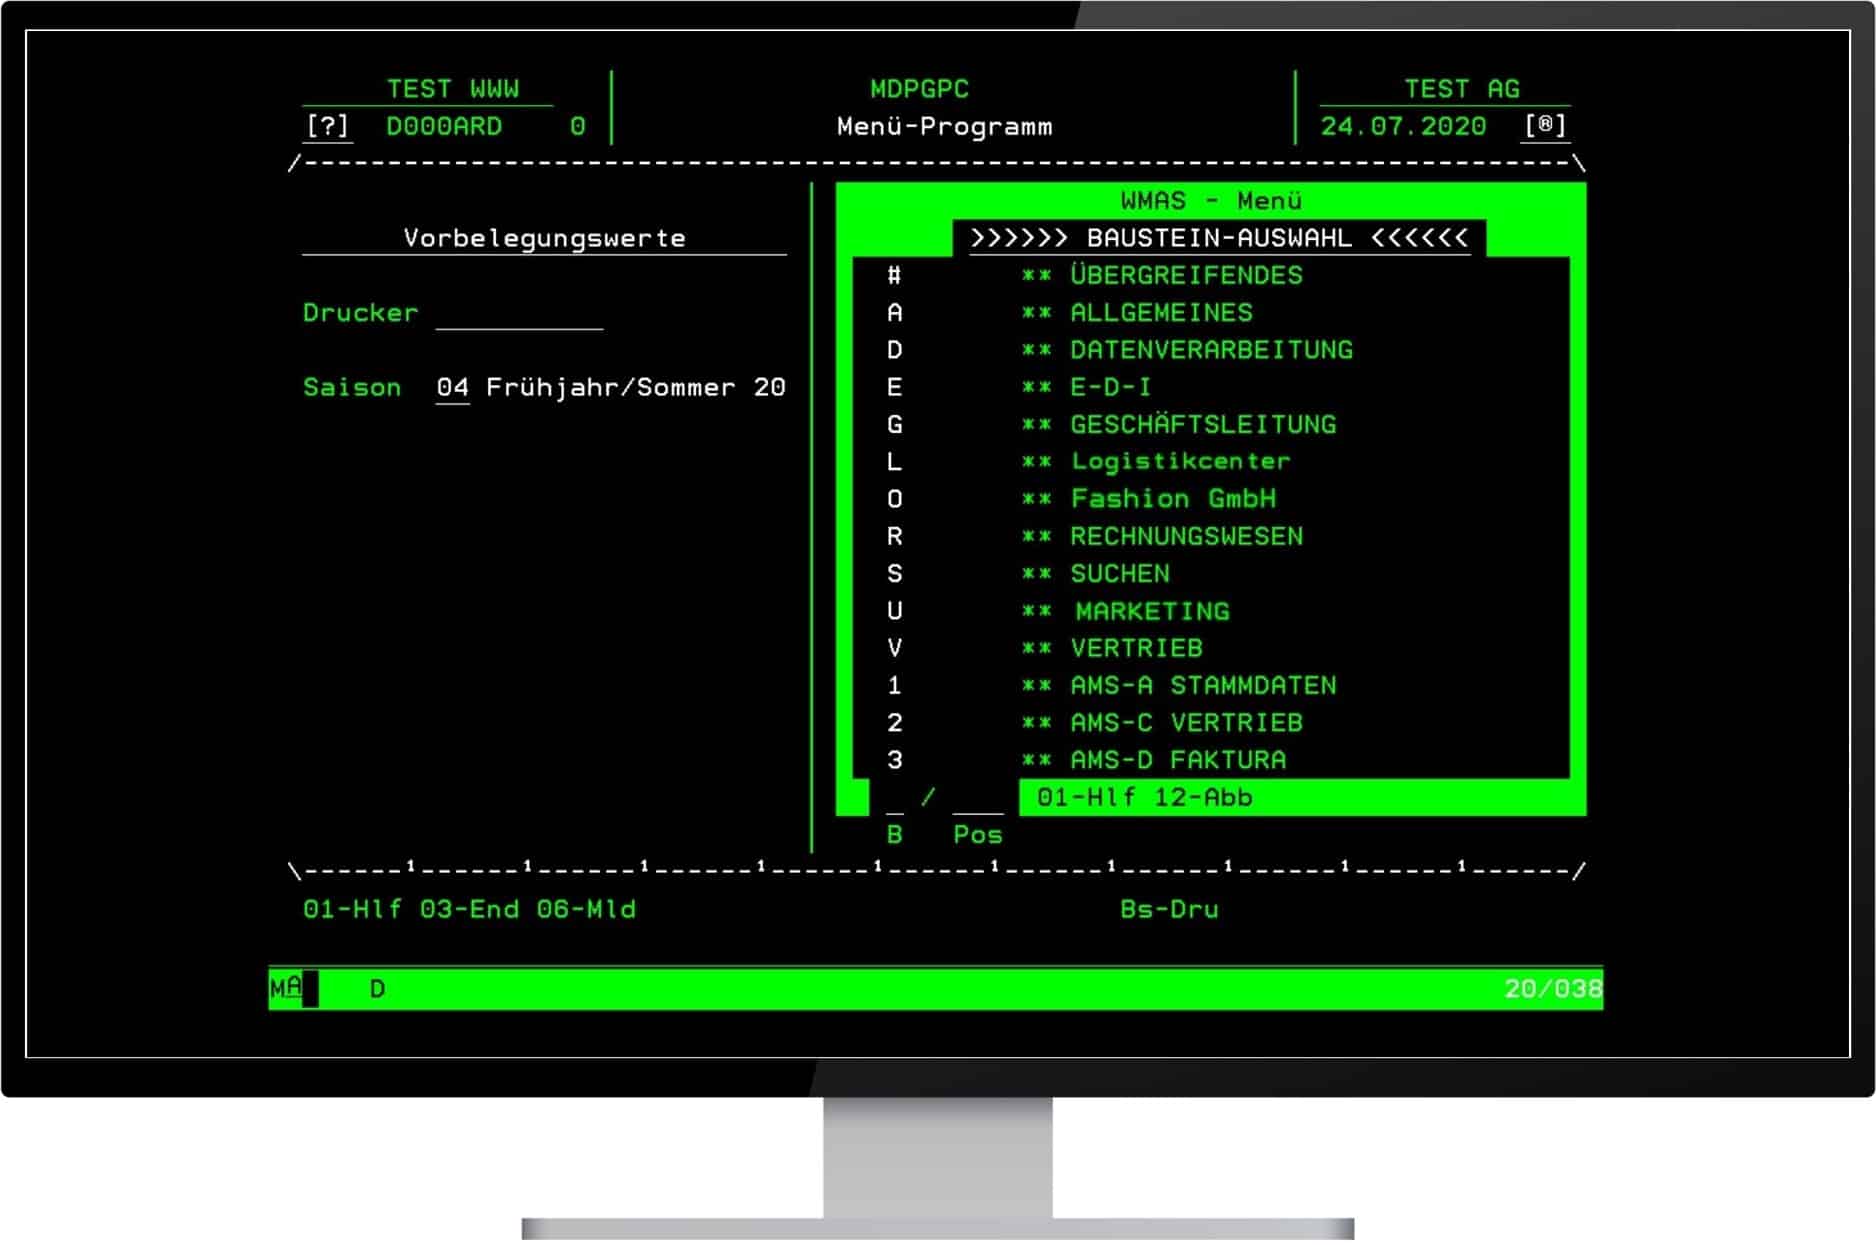Click the [?] help indicator
This screenshot has height=1245, width=1876.
(327, 127)
